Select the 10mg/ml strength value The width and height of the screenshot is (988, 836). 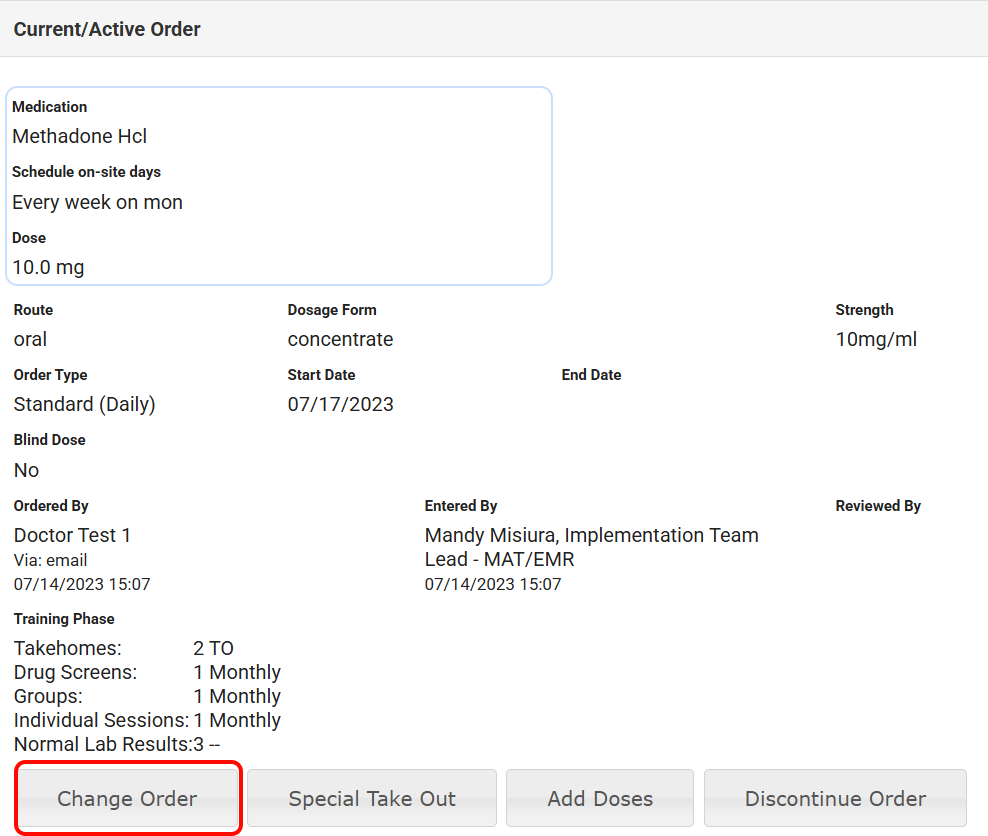(x=876, y=339)
